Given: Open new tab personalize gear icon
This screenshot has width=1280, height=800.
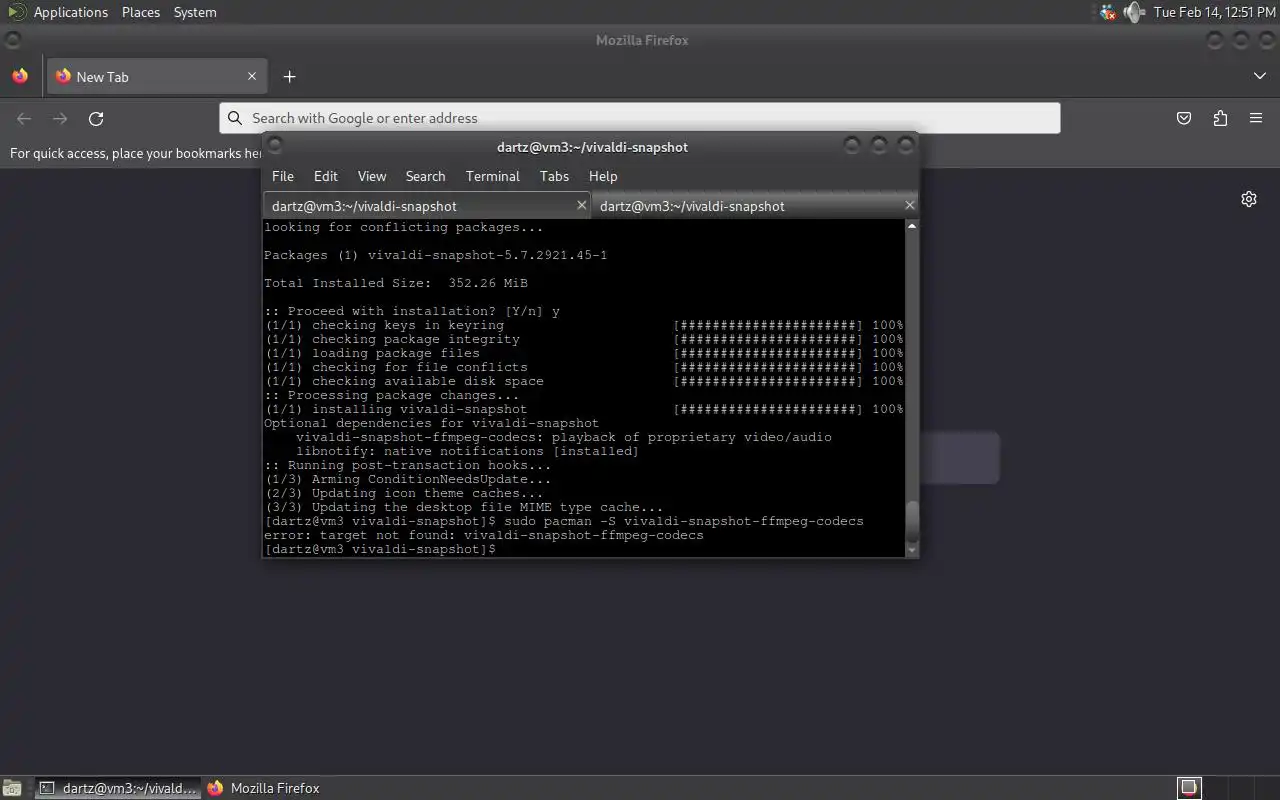Looking at the screenshot, I should click(1249, 199).
